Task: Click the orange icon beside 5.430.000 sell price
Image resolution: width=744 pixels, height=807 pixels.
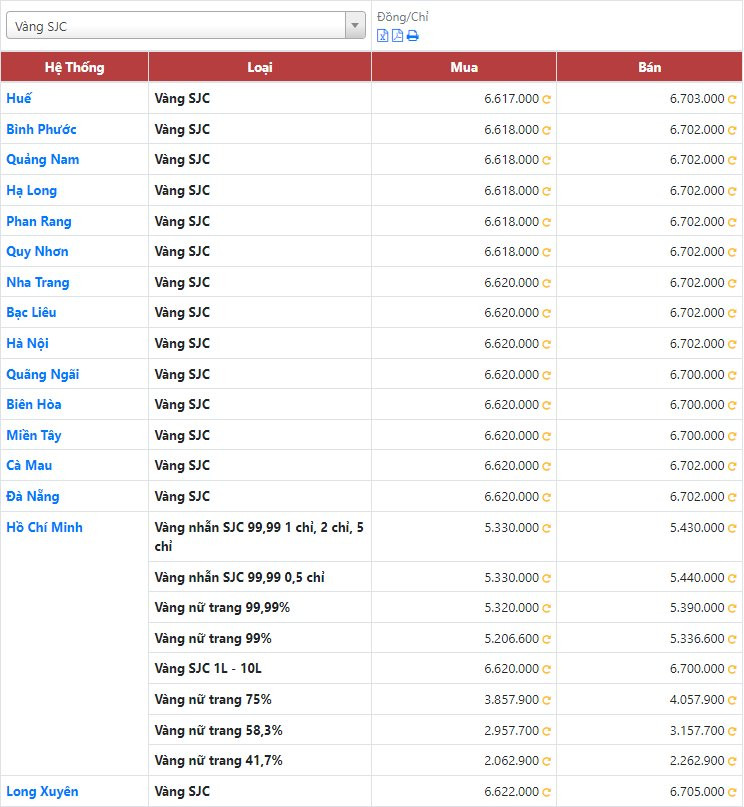Action: tap(731, 528)
